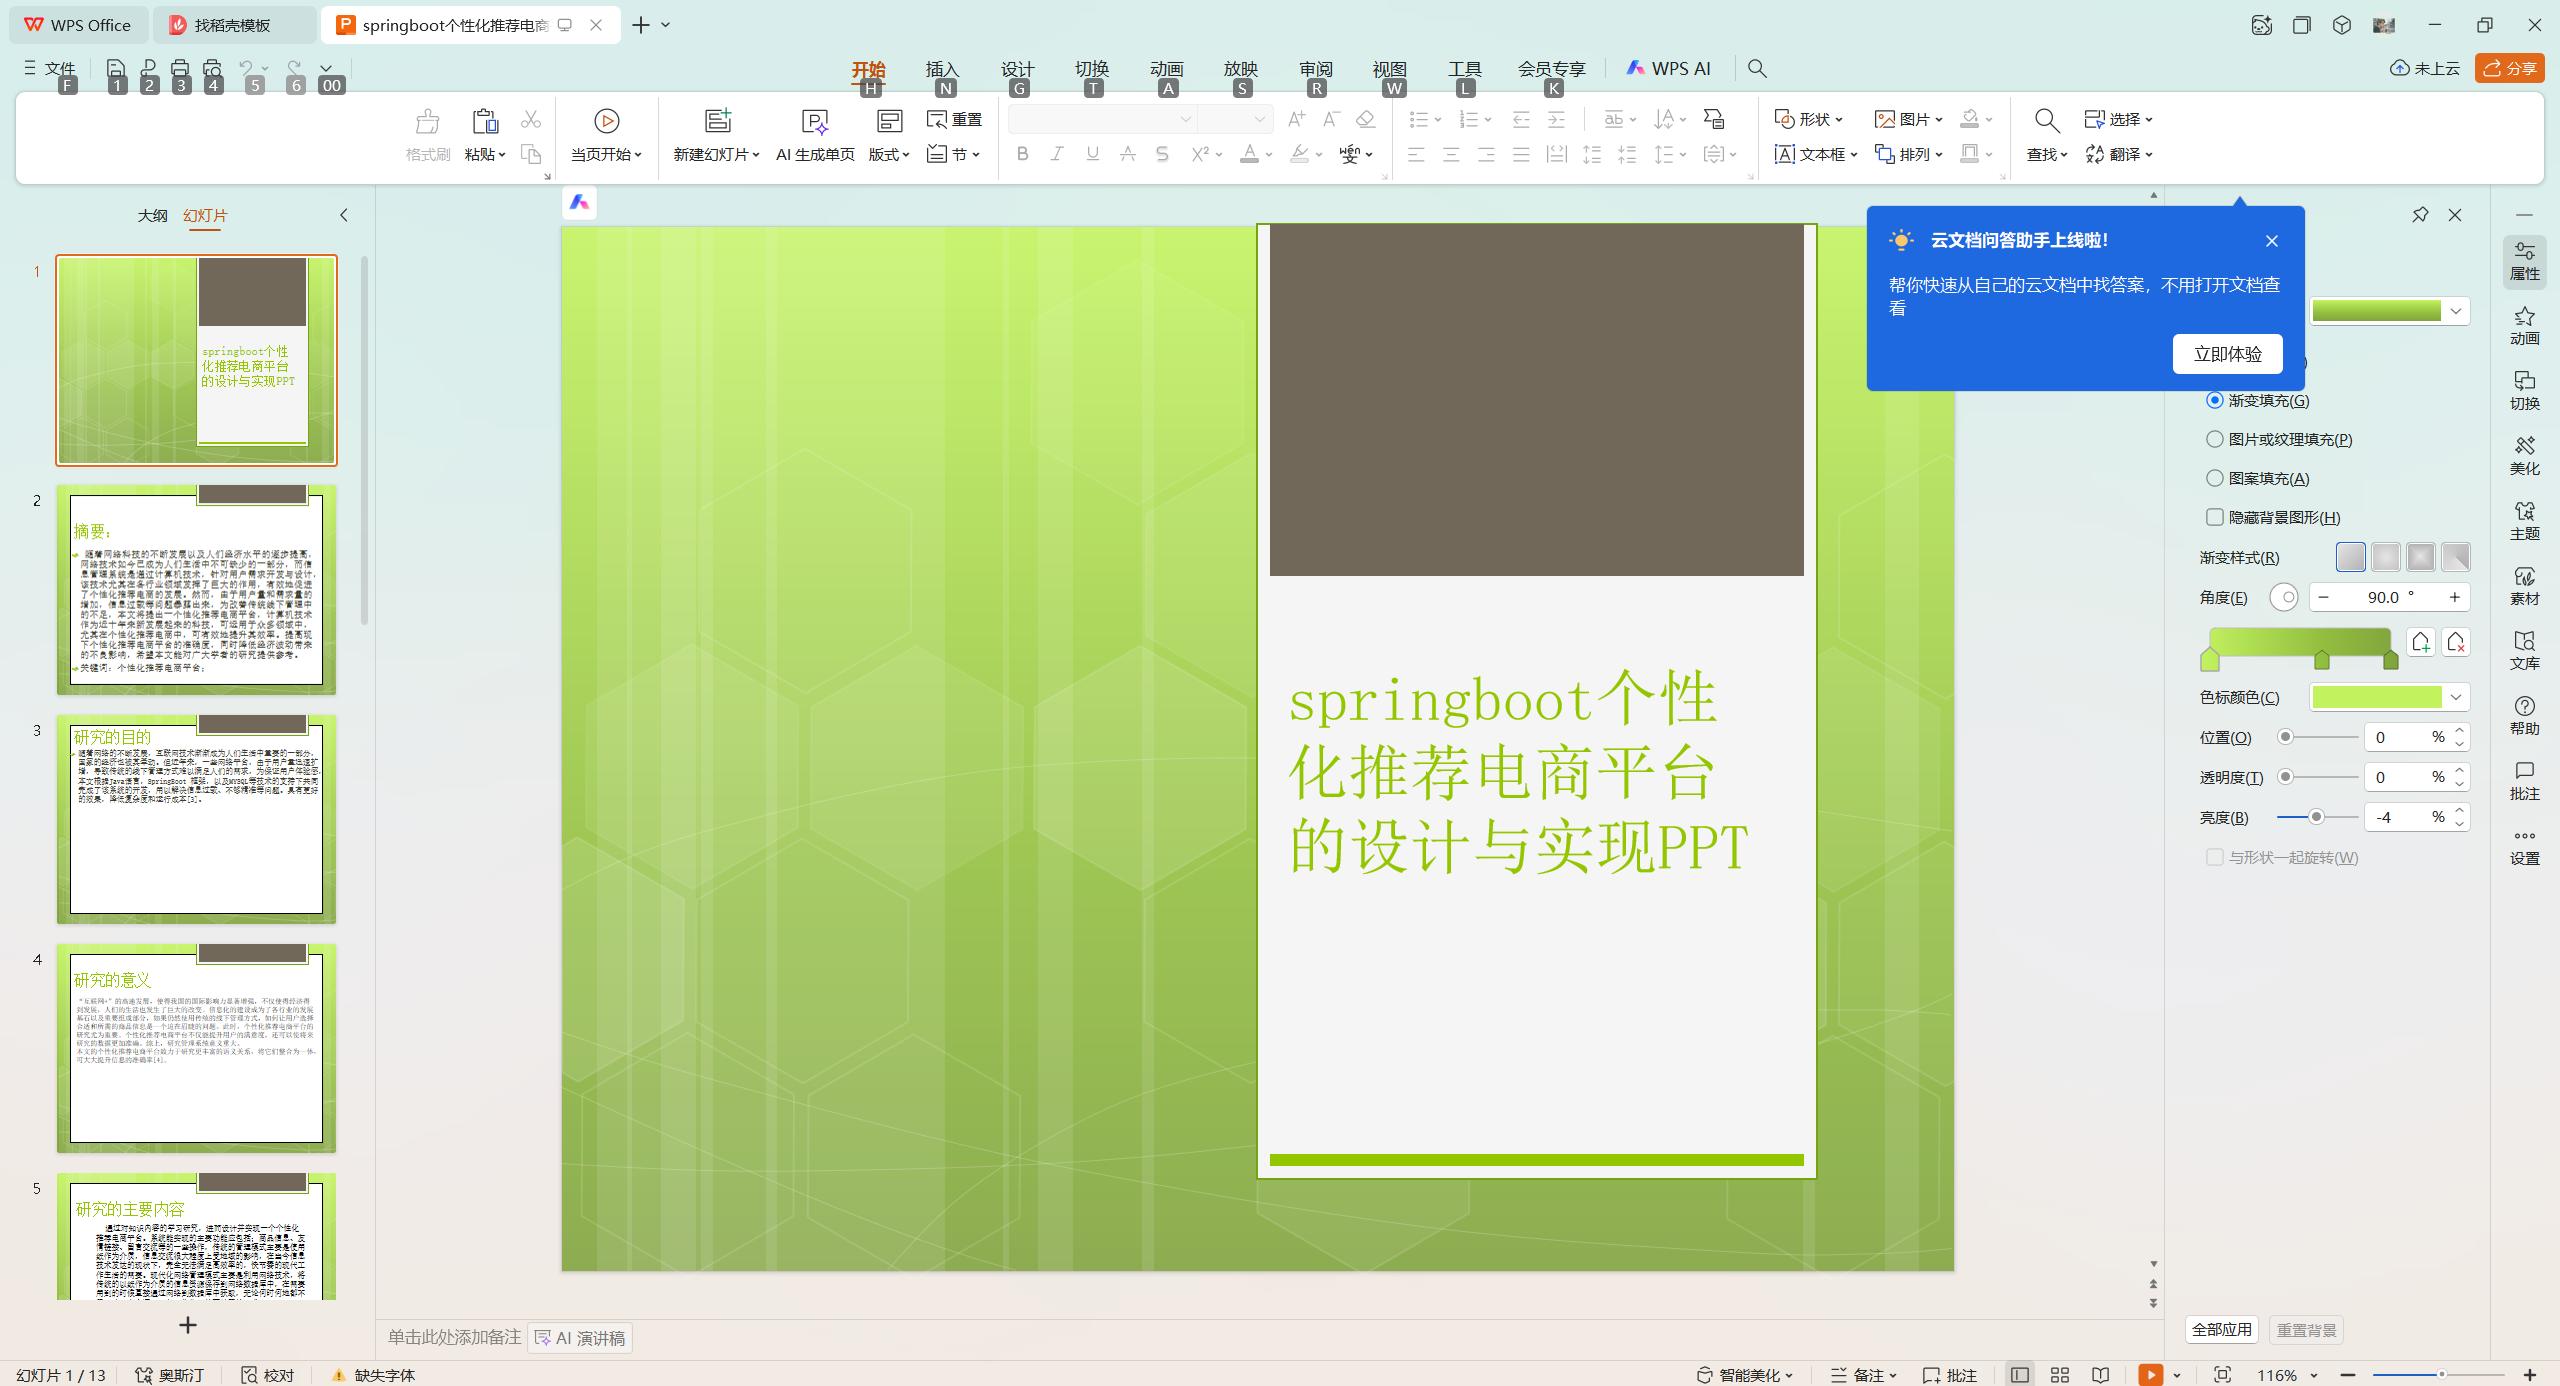The height and width of the screenshot is (1386, 2560).
Task: Select the format painter tool
Action: coord(426,134)
